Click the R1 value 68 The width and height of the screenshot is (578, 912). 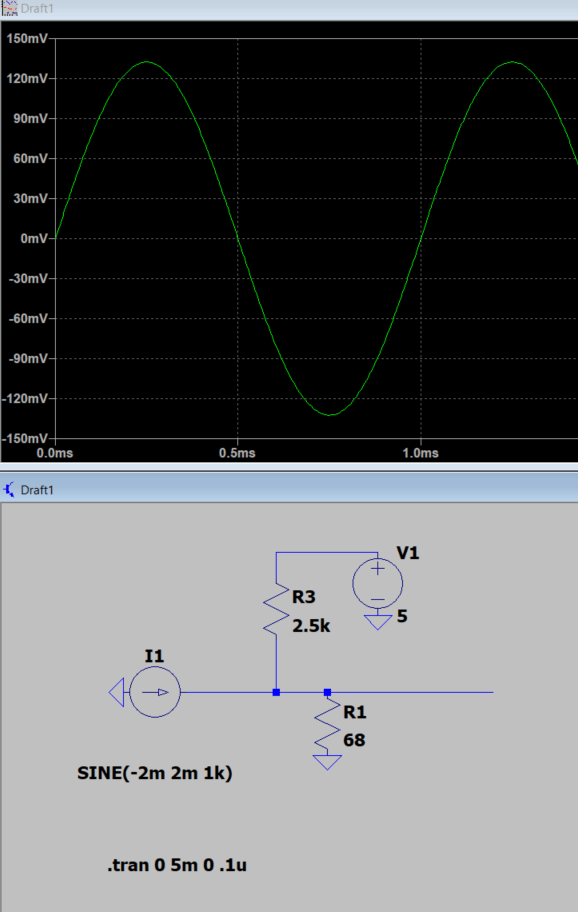pyautogui.click(x=354, y=740)
